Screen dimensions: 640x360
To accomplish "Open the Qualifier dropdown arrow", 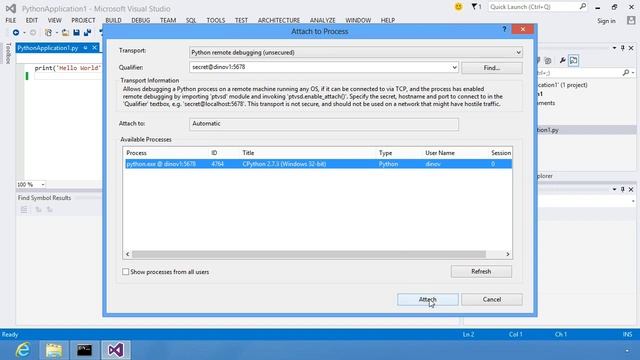I will coord(454,67).
